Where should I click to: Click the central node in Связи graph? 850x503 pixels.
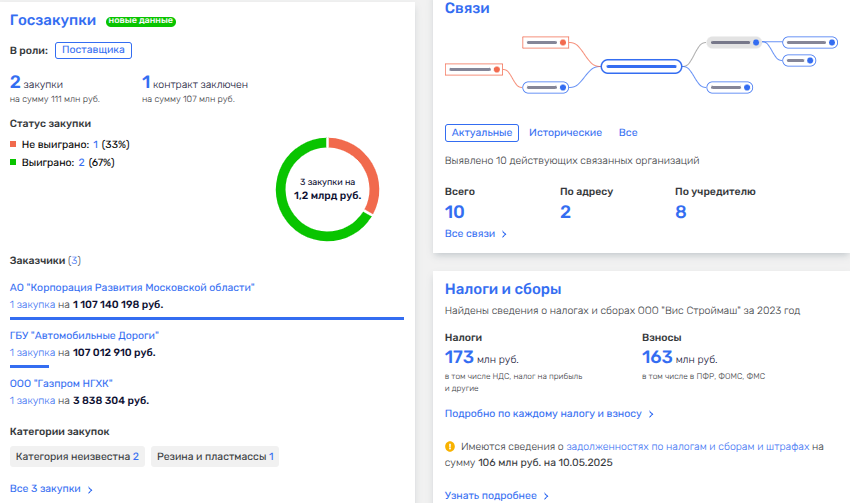pos(640,66)
